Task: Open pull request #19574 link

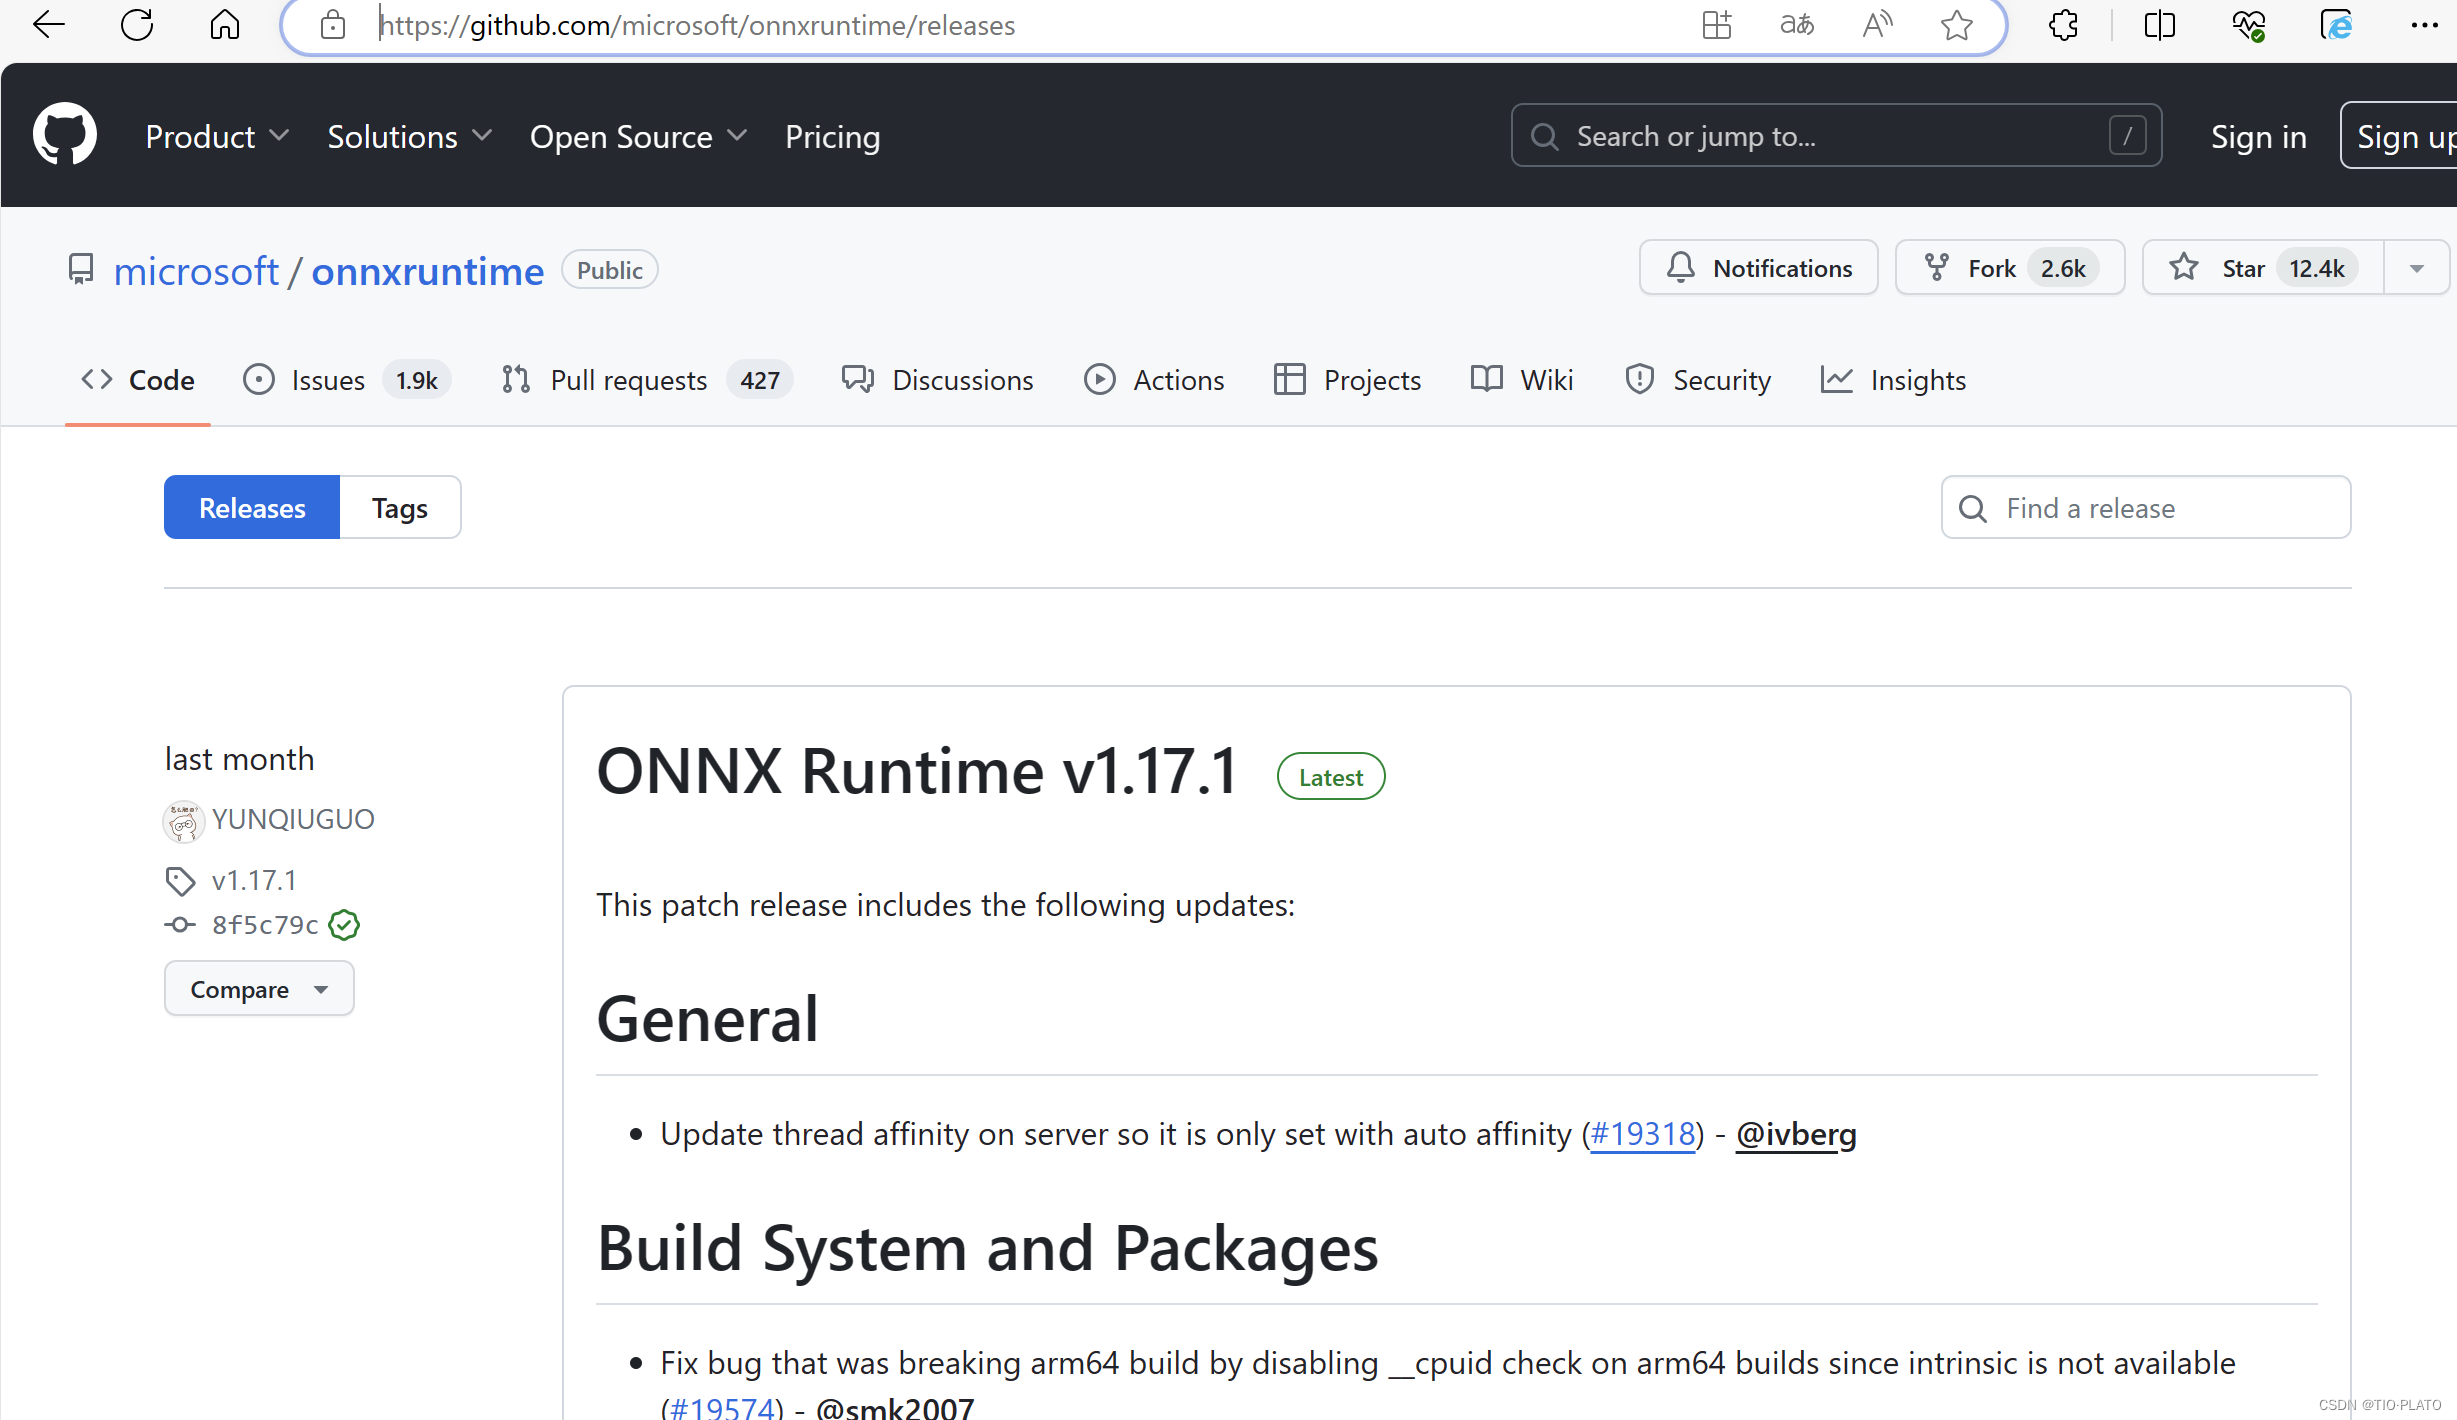Action: point(722,1407)
